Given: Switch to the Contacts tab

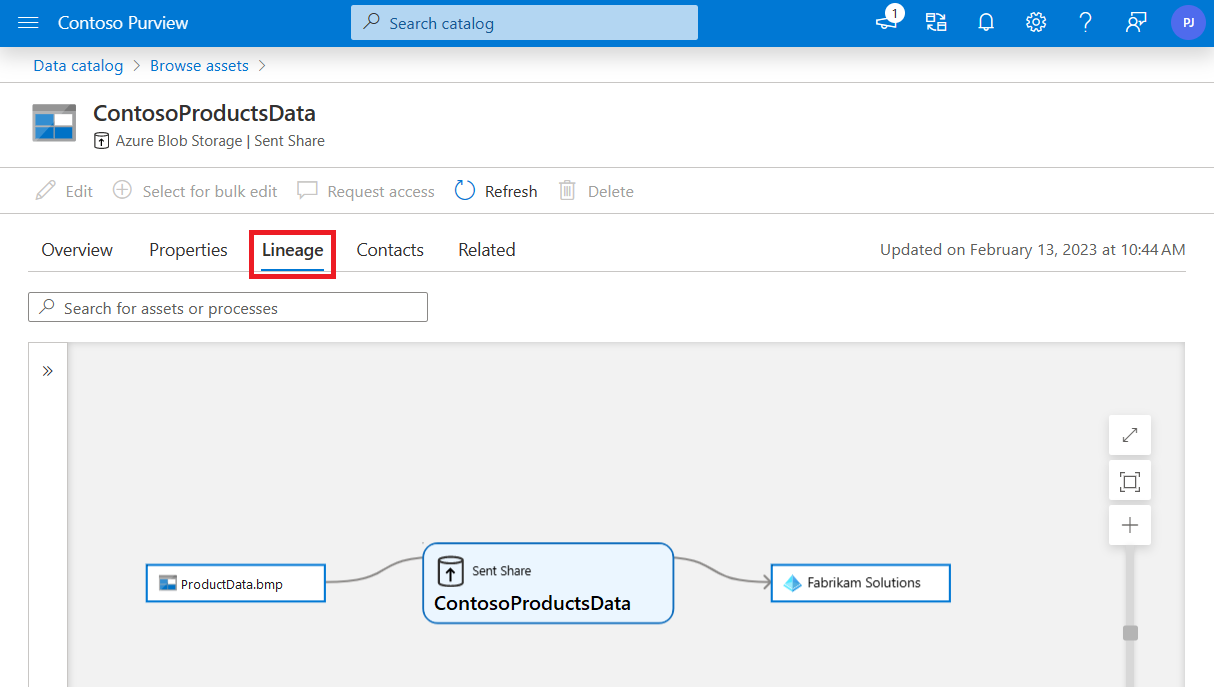Looking at the screenshot, I should pos(389,250).
